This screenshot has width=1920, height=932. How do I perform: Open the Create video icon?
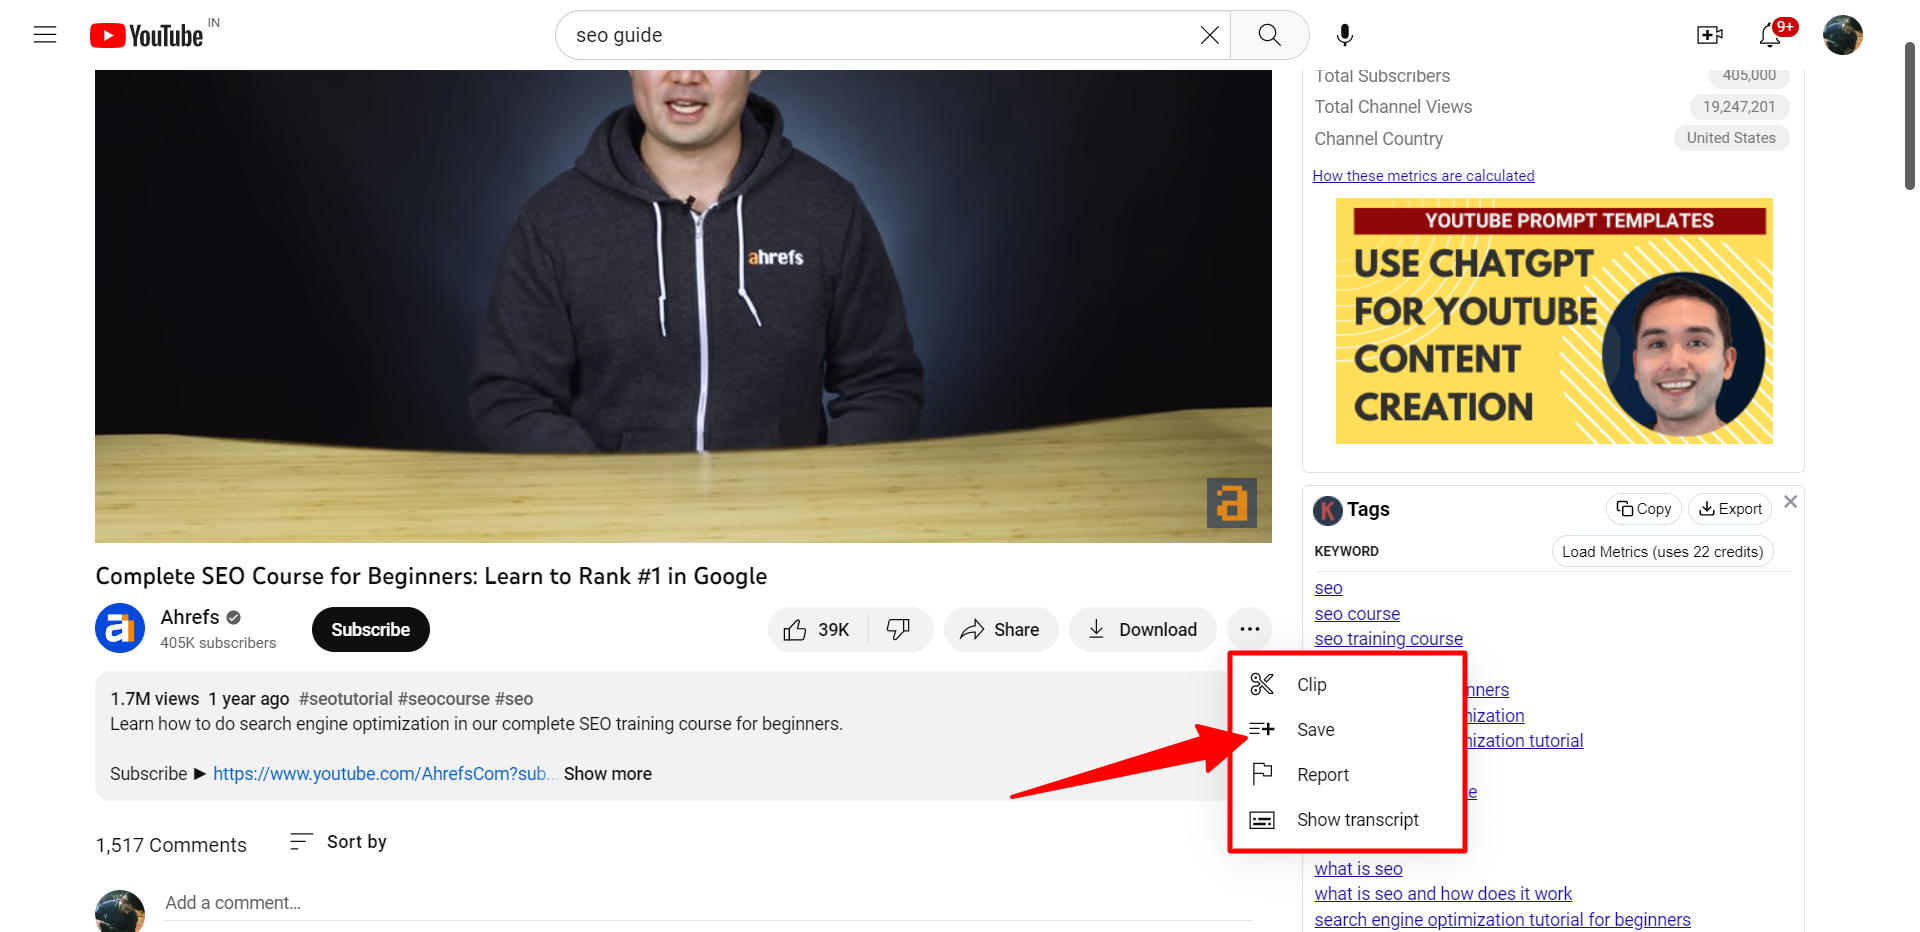(1710, 35)
